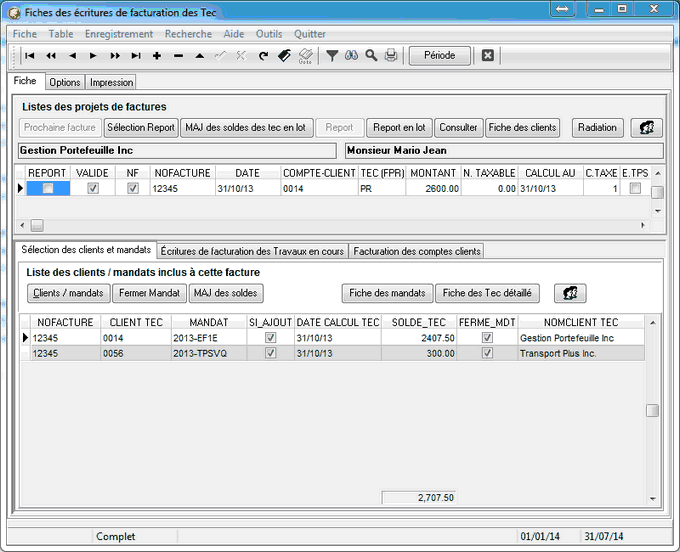Click the Monsieur Mario Jean field
Viewport: 680px width, 552px height.
[x=504, y=150]
